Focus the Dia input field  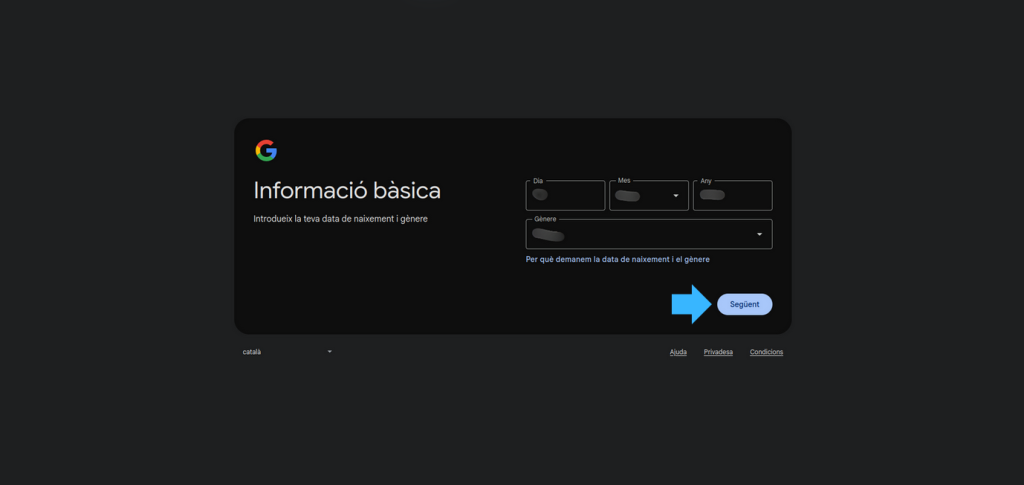pos(565,196)
